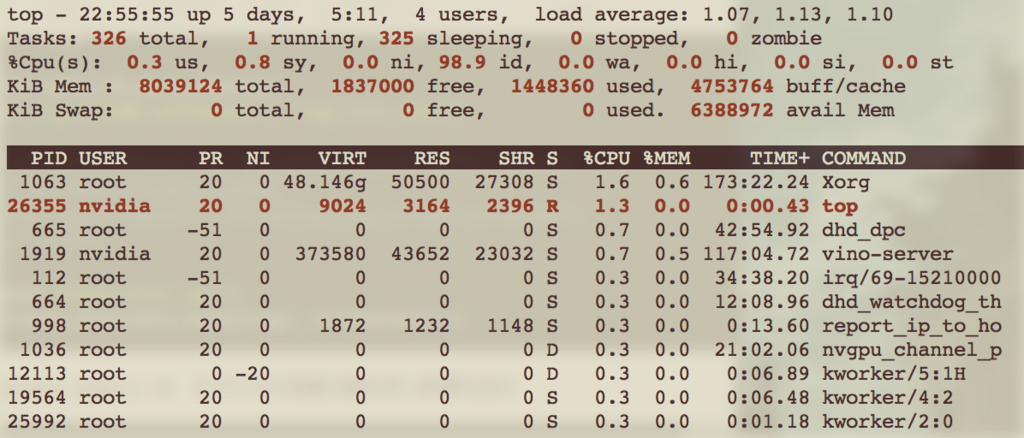1024x438 pixels.
Task: Click the VIRT column header
Action: (342, 158)
